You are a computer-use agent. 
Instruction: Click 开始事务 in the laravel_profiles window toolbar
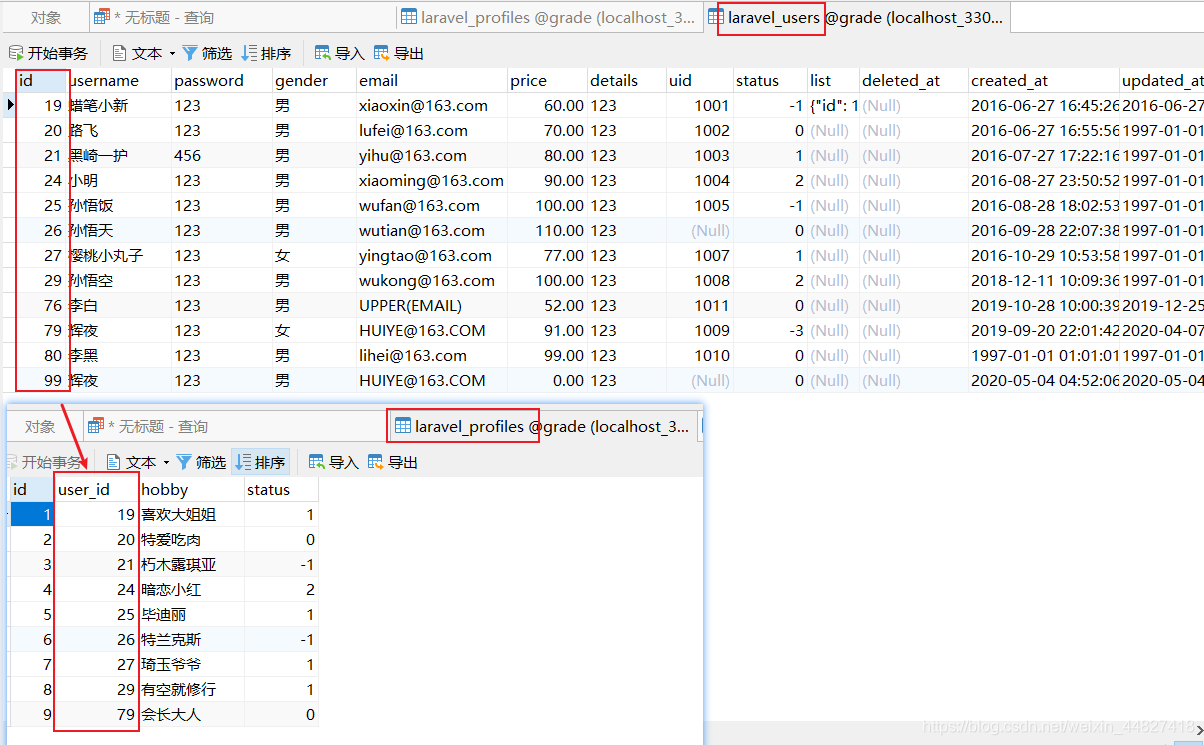click(44, 462)
